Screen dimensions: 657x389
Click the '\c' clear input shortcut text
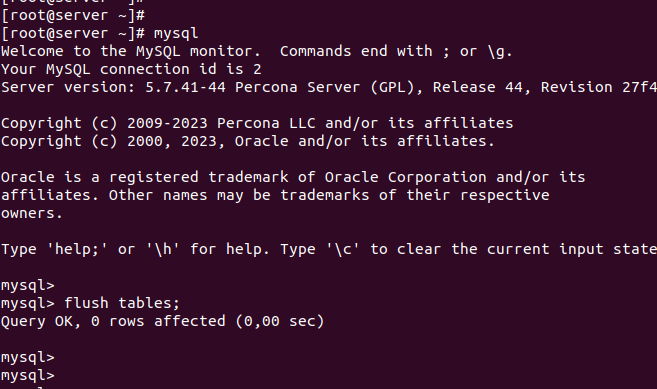click(x=343, y=249)
